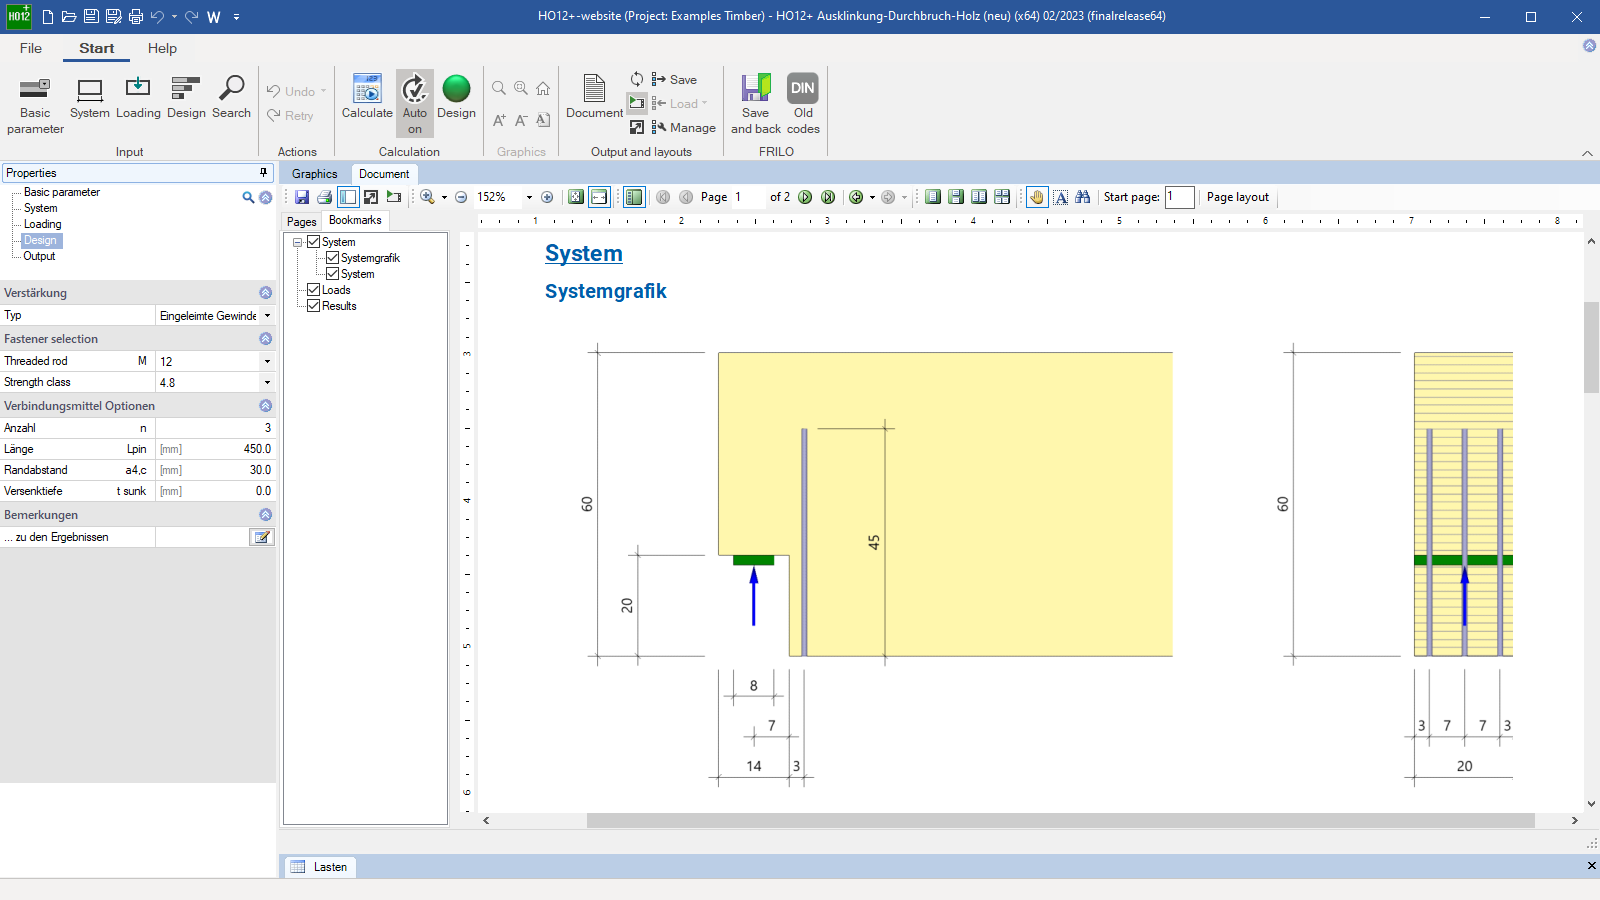Collapse the Bemerkungen section
The image size is (1600, 900).
point(265,515)
